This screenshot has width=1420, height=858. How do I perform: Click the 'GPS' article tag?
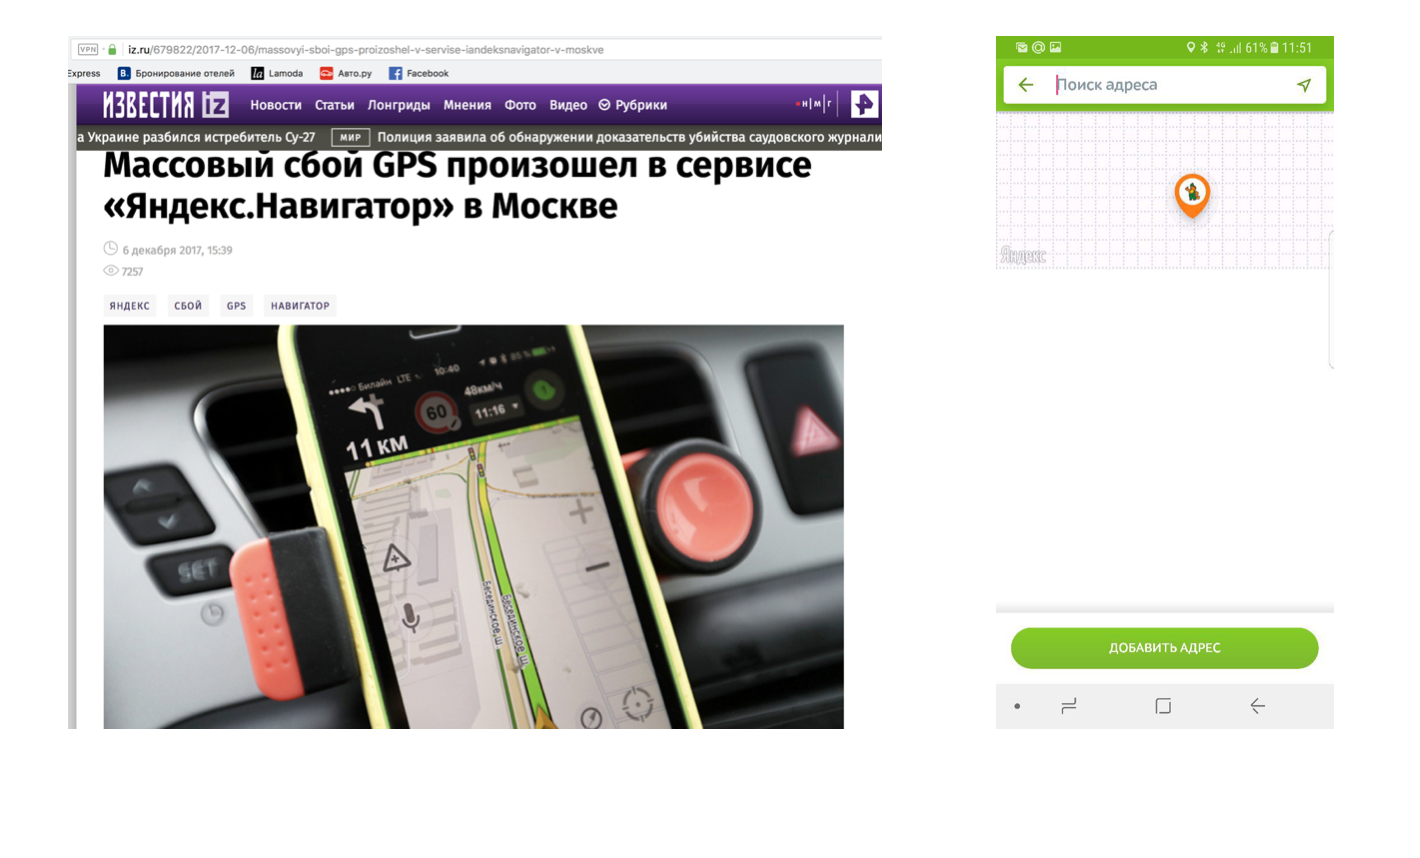click(236, 306)
